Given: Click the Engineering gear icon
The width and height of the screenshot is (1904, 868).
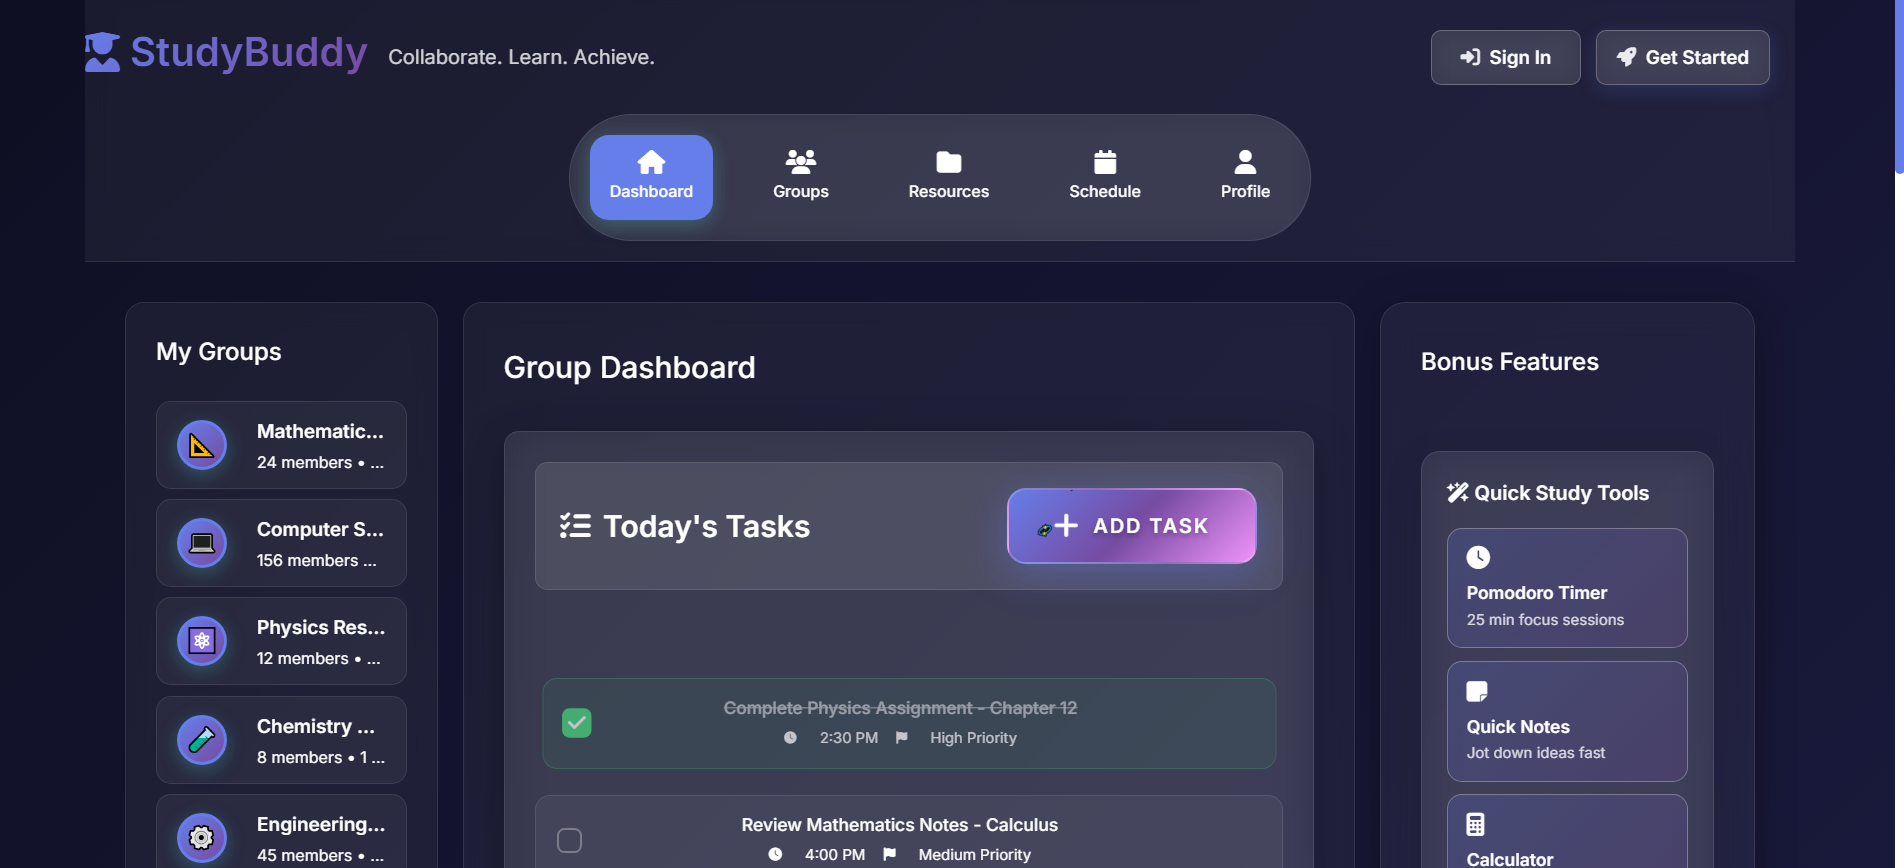Looking at the screenshot, I should click(202, 837).
